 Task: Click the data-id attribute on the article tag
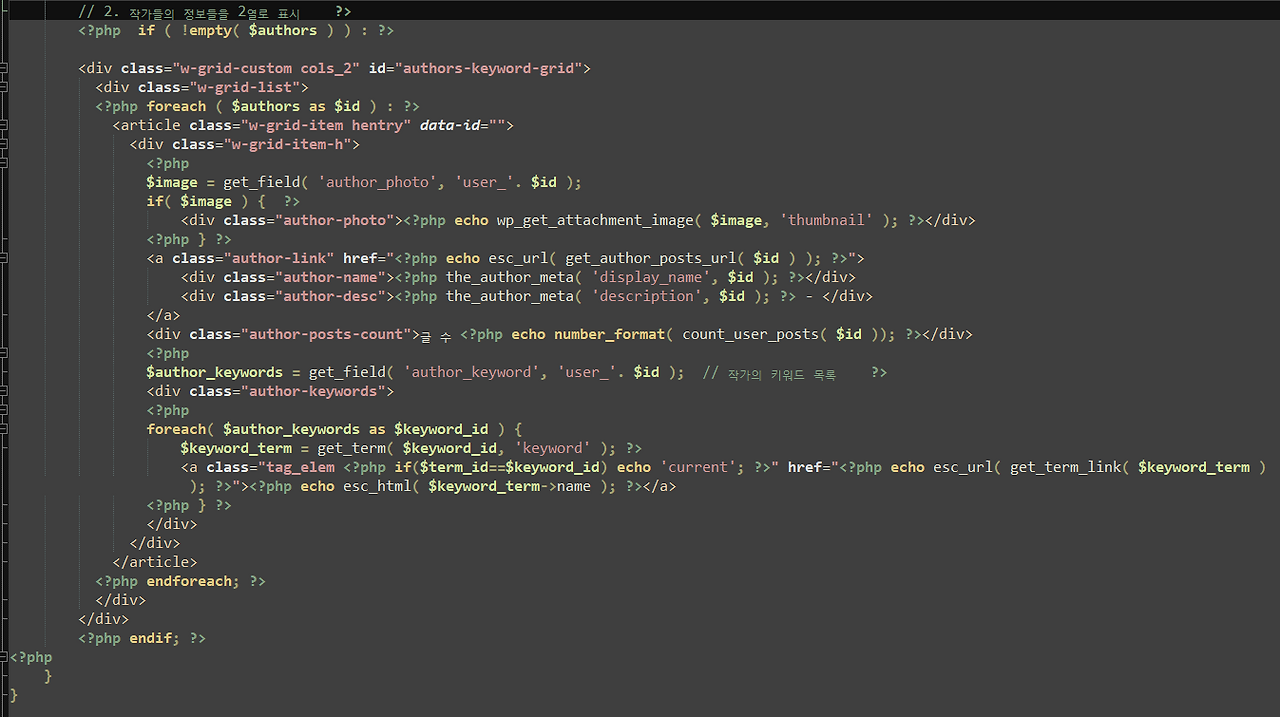466,125
